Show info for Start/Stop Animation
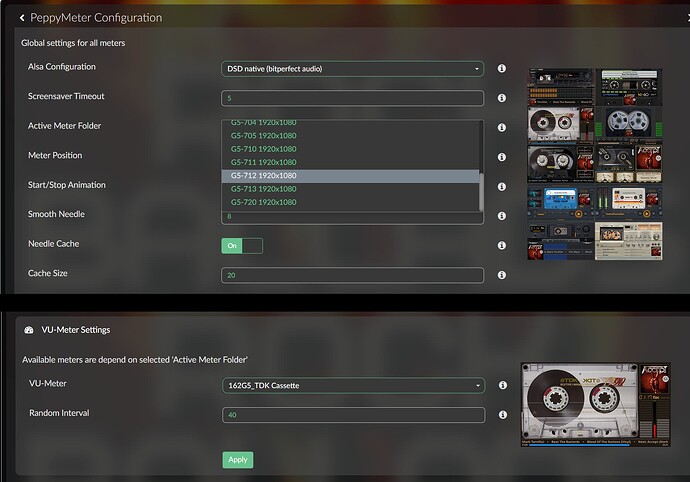 pyautogui.click(x=502, y=187)
